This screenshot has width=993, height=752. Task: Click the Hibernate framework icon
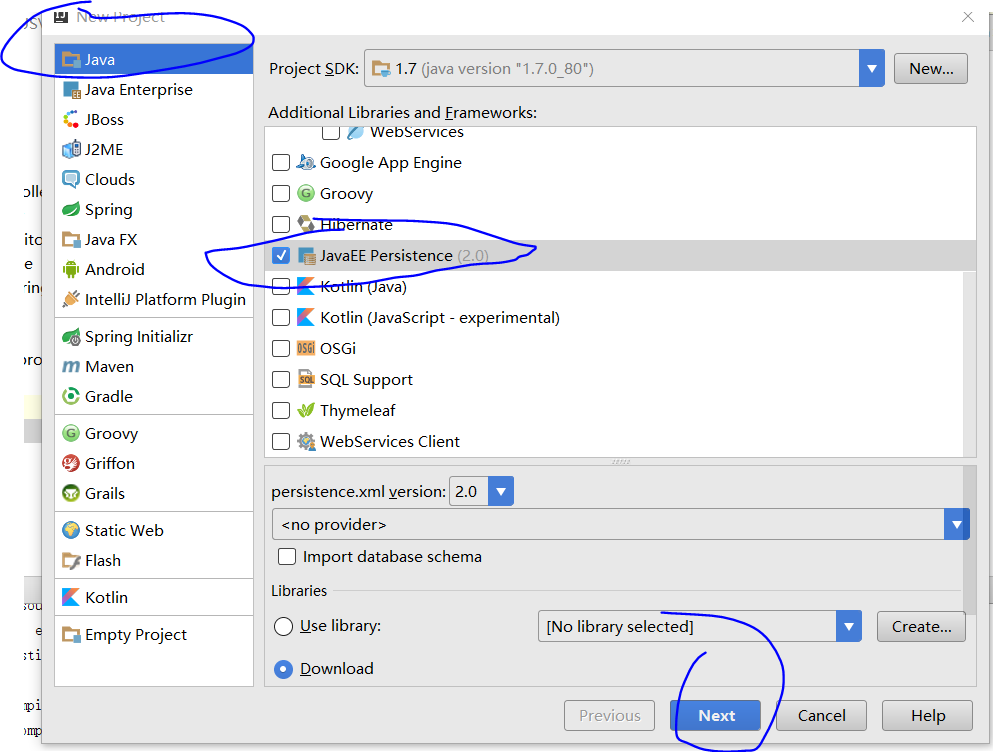(306, 224)
